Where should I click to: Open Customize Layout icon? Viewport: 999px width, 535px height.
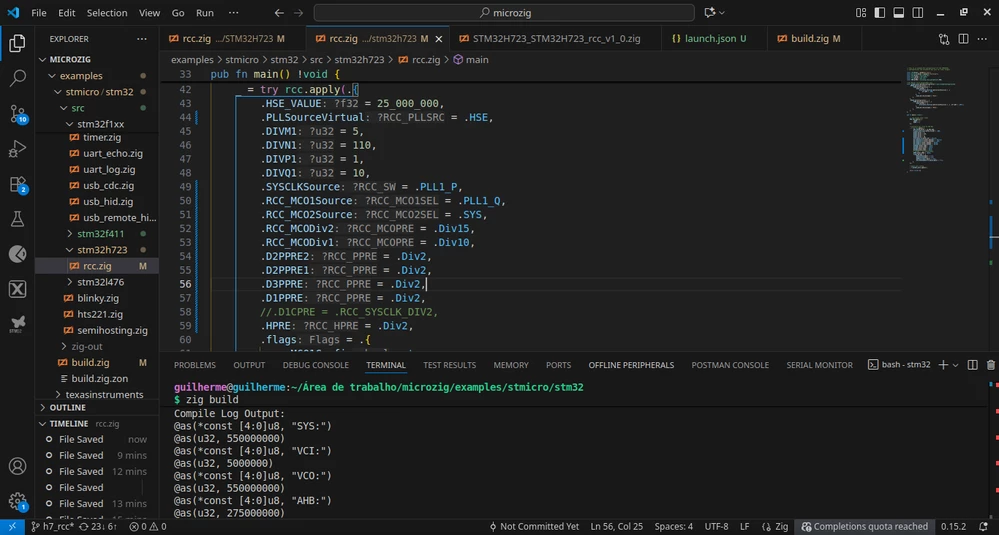[861, 13]
